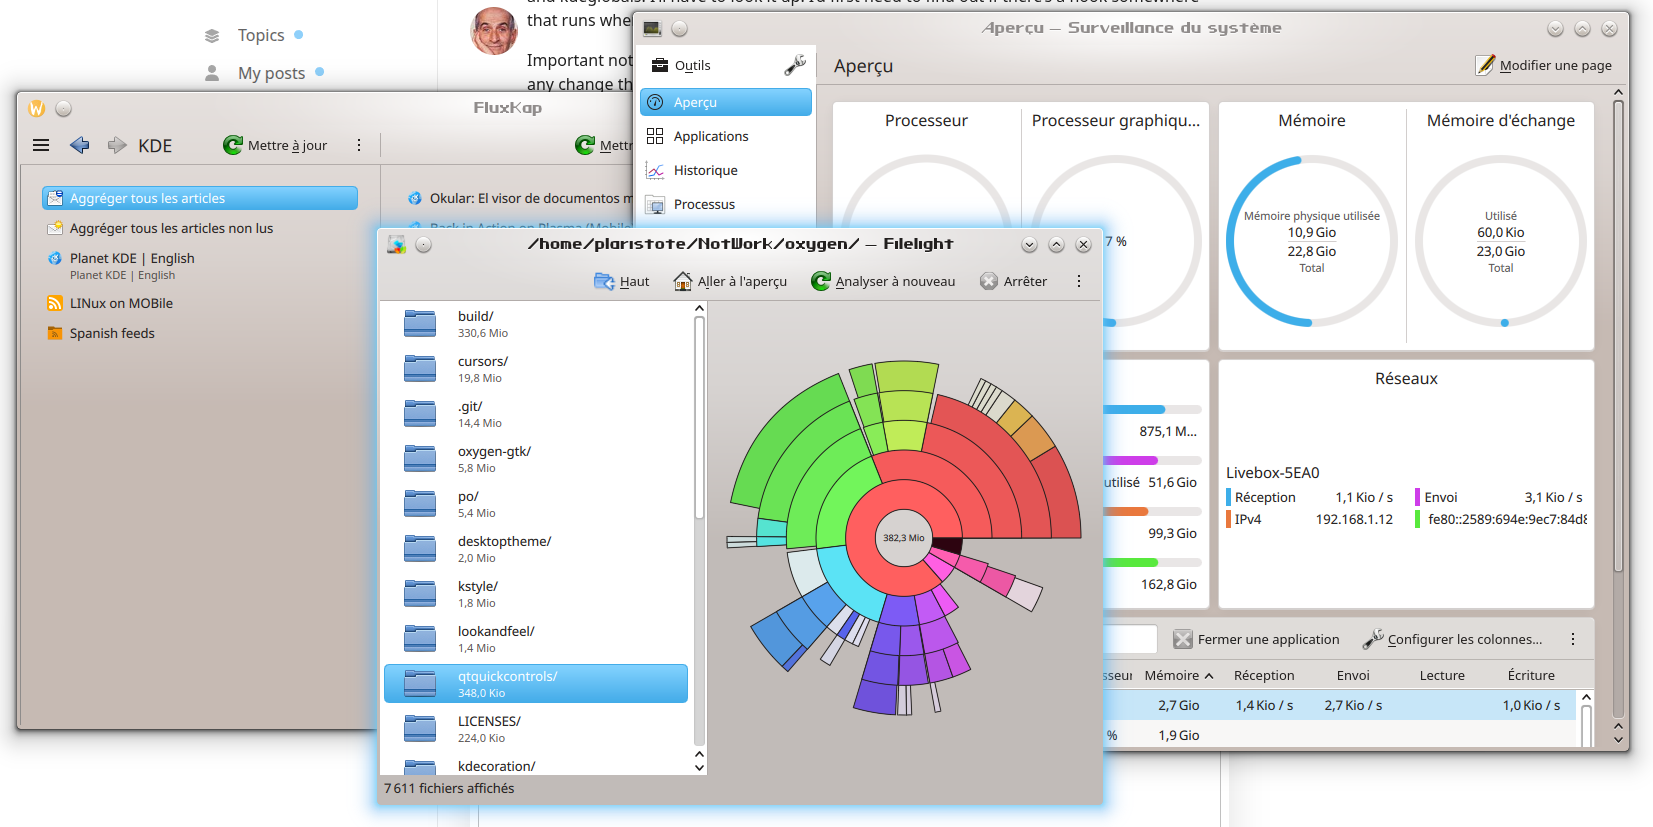Open Historique page in the sidebar
1653x827 pixels.
(705, 170)
